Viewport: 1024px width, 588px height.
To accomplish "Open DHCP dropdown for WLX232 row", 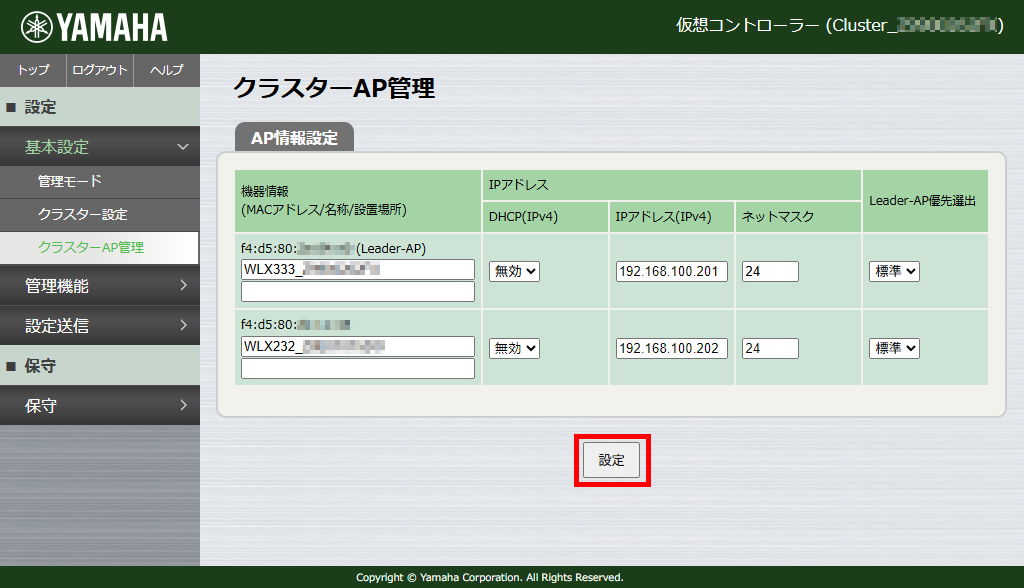I will 515,348.
